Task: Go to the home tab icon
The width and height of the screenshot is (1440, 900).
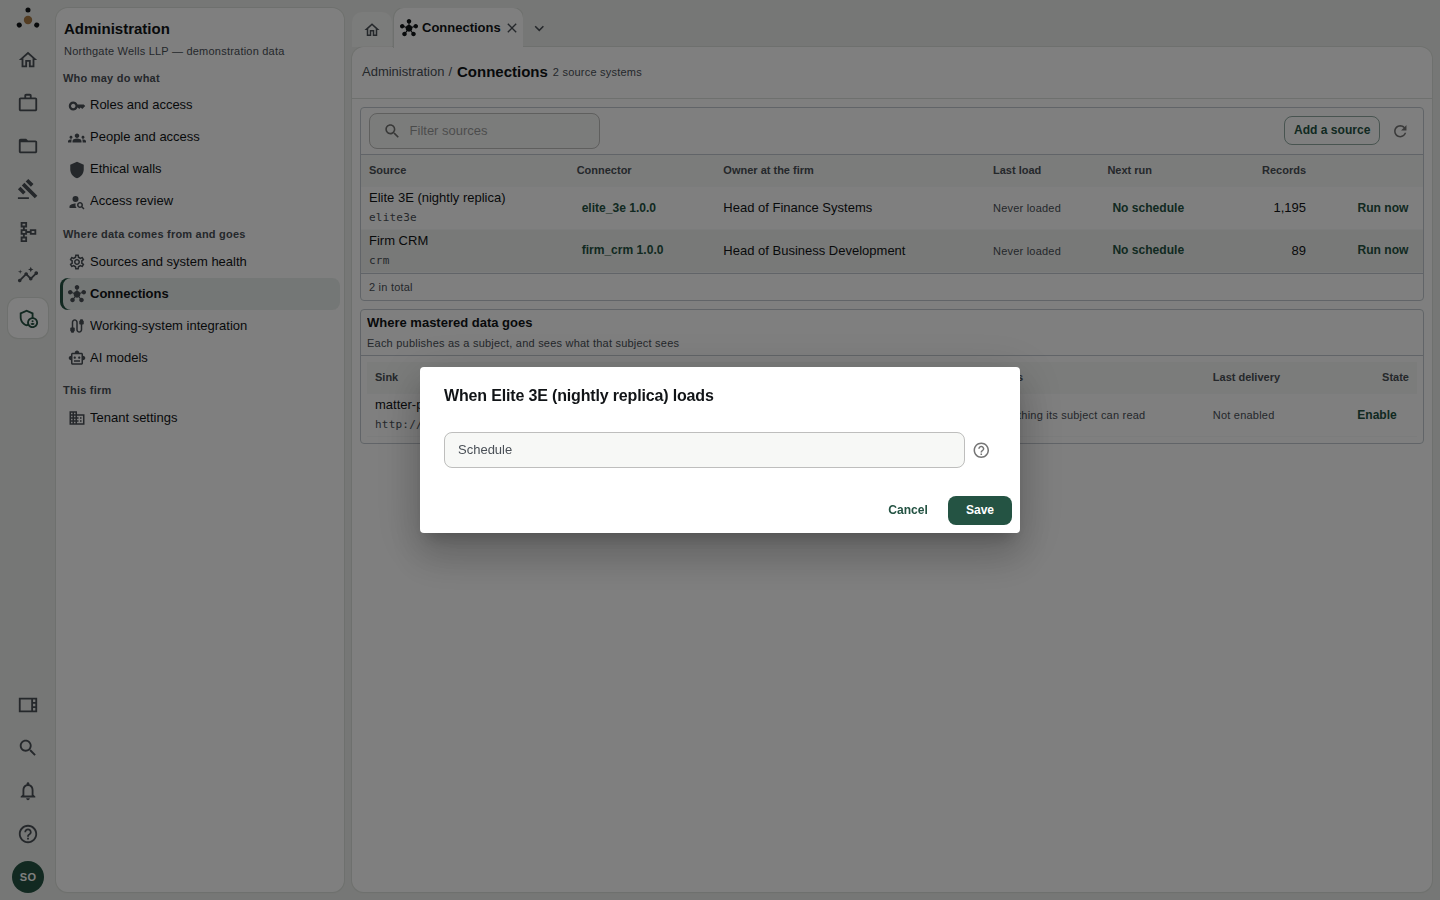Action: [x=372, y=29]
